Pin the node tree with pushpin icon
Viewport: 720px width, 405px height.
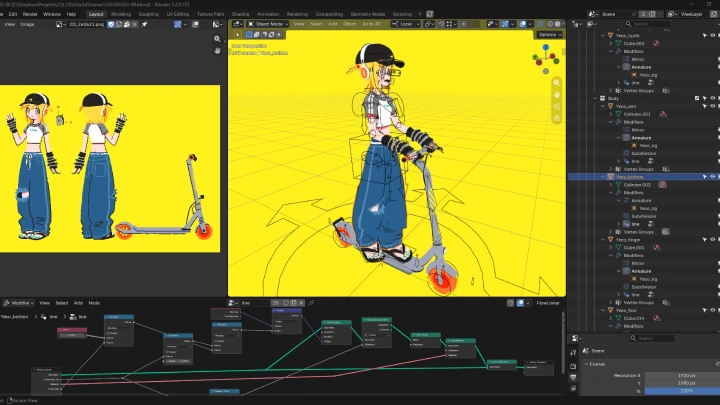point(311,303)
